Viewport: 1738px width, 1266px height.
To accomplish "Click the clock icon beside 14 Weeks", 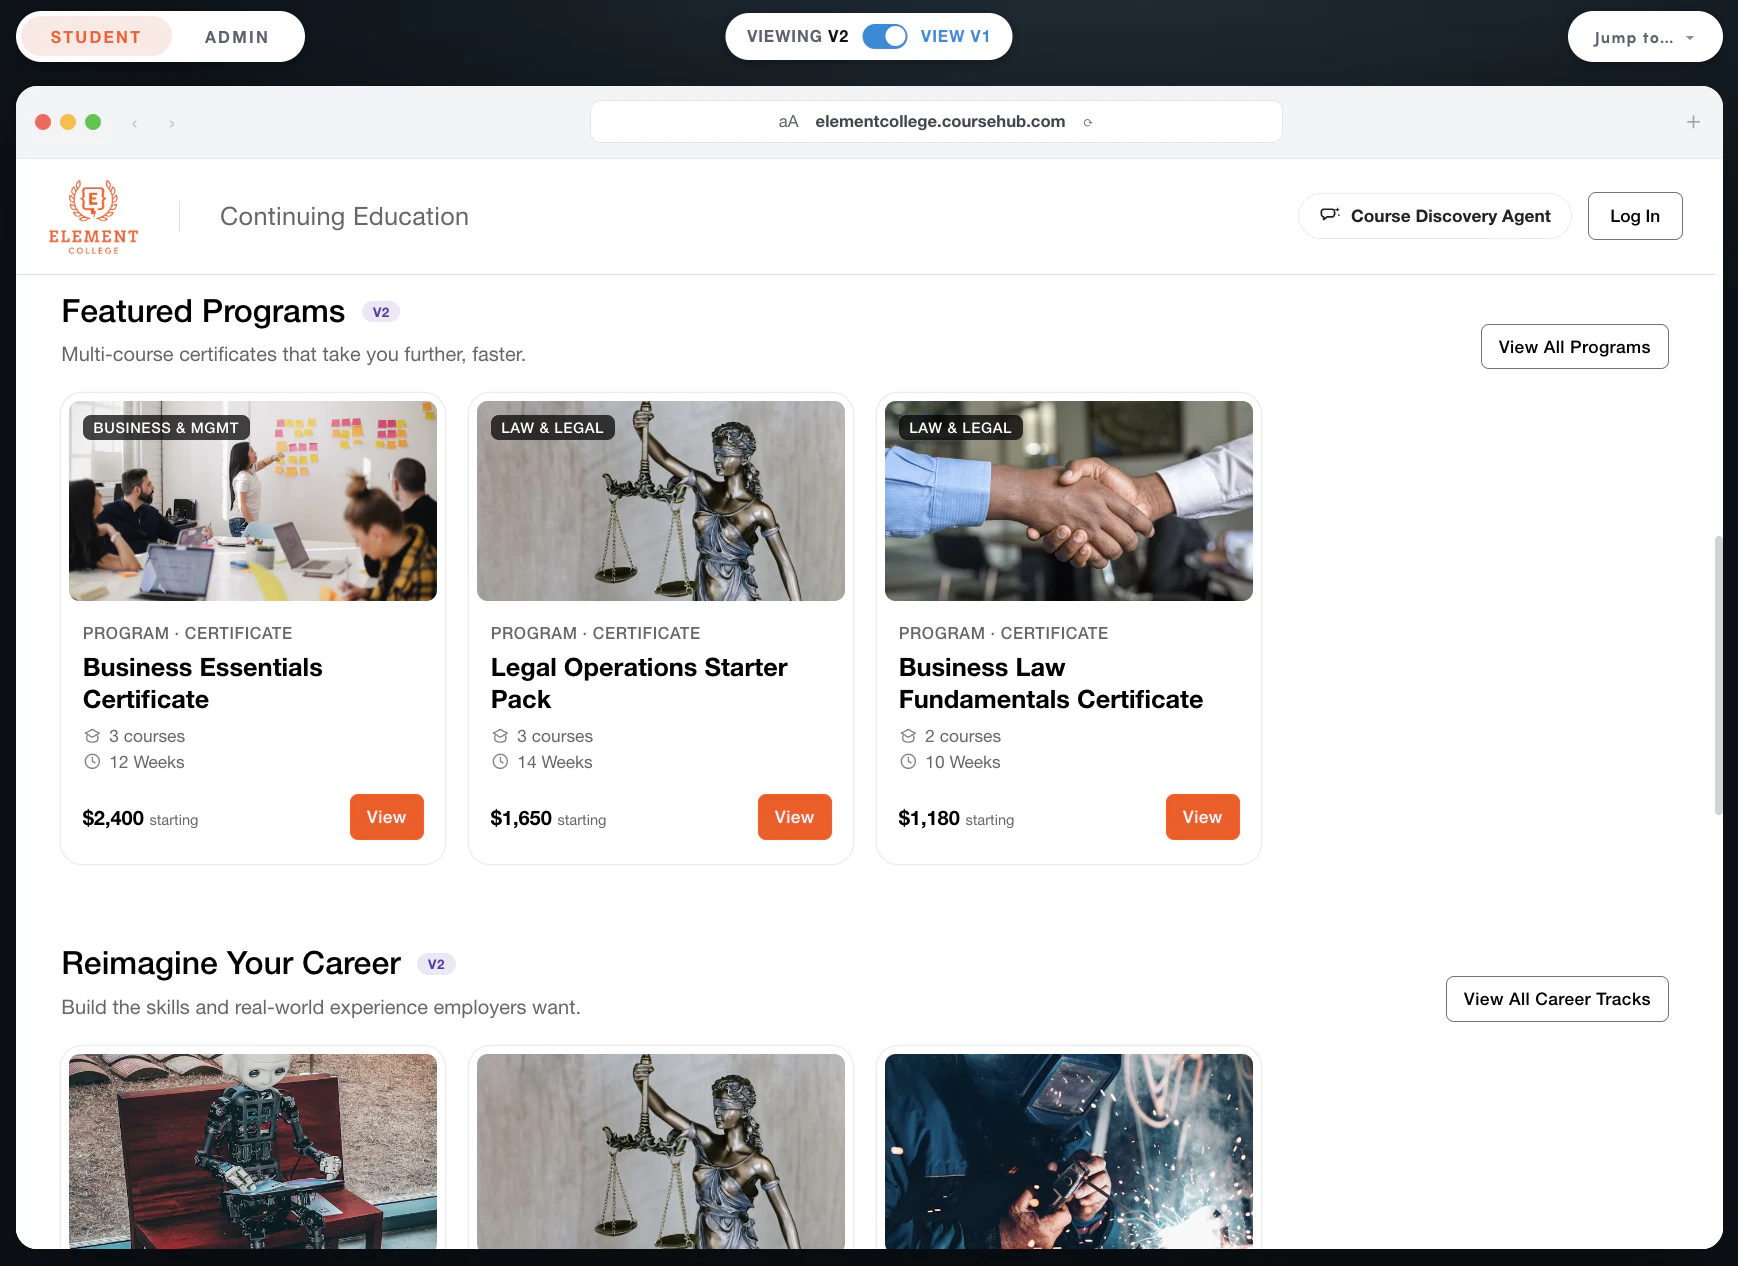I will point(500,762).
